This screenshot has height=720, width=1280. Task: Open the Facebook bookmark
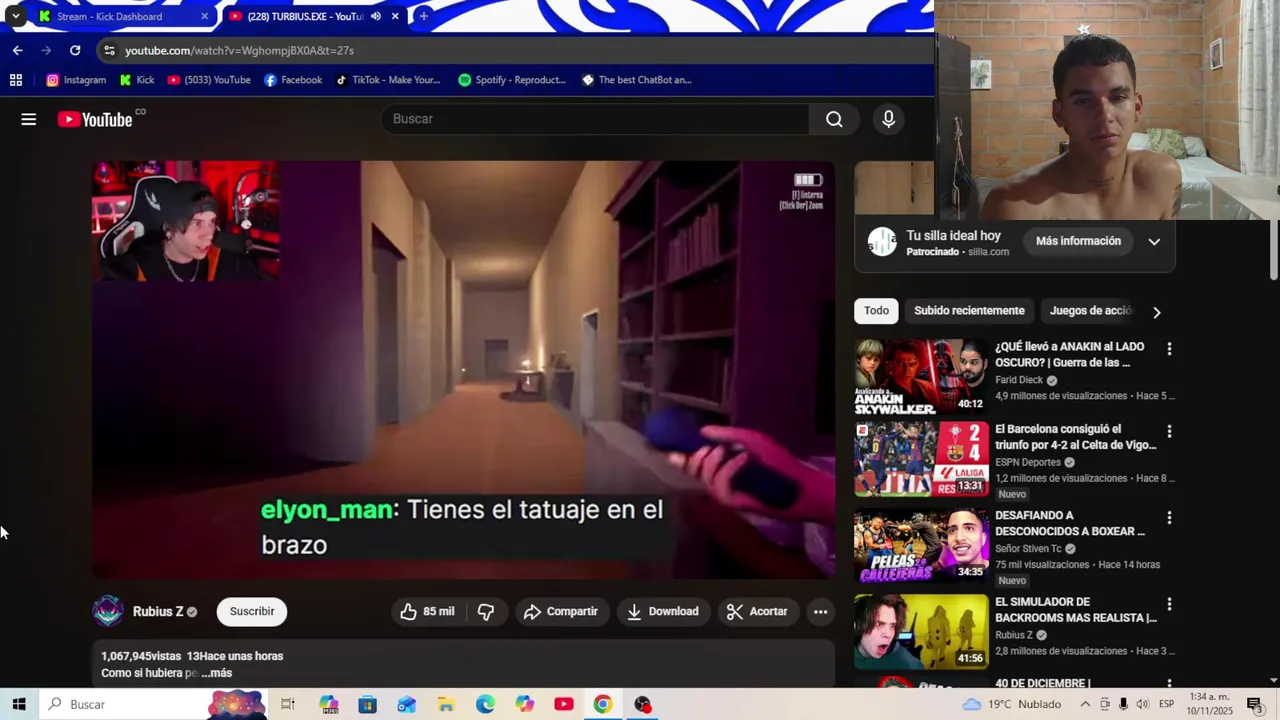(293, 80)
